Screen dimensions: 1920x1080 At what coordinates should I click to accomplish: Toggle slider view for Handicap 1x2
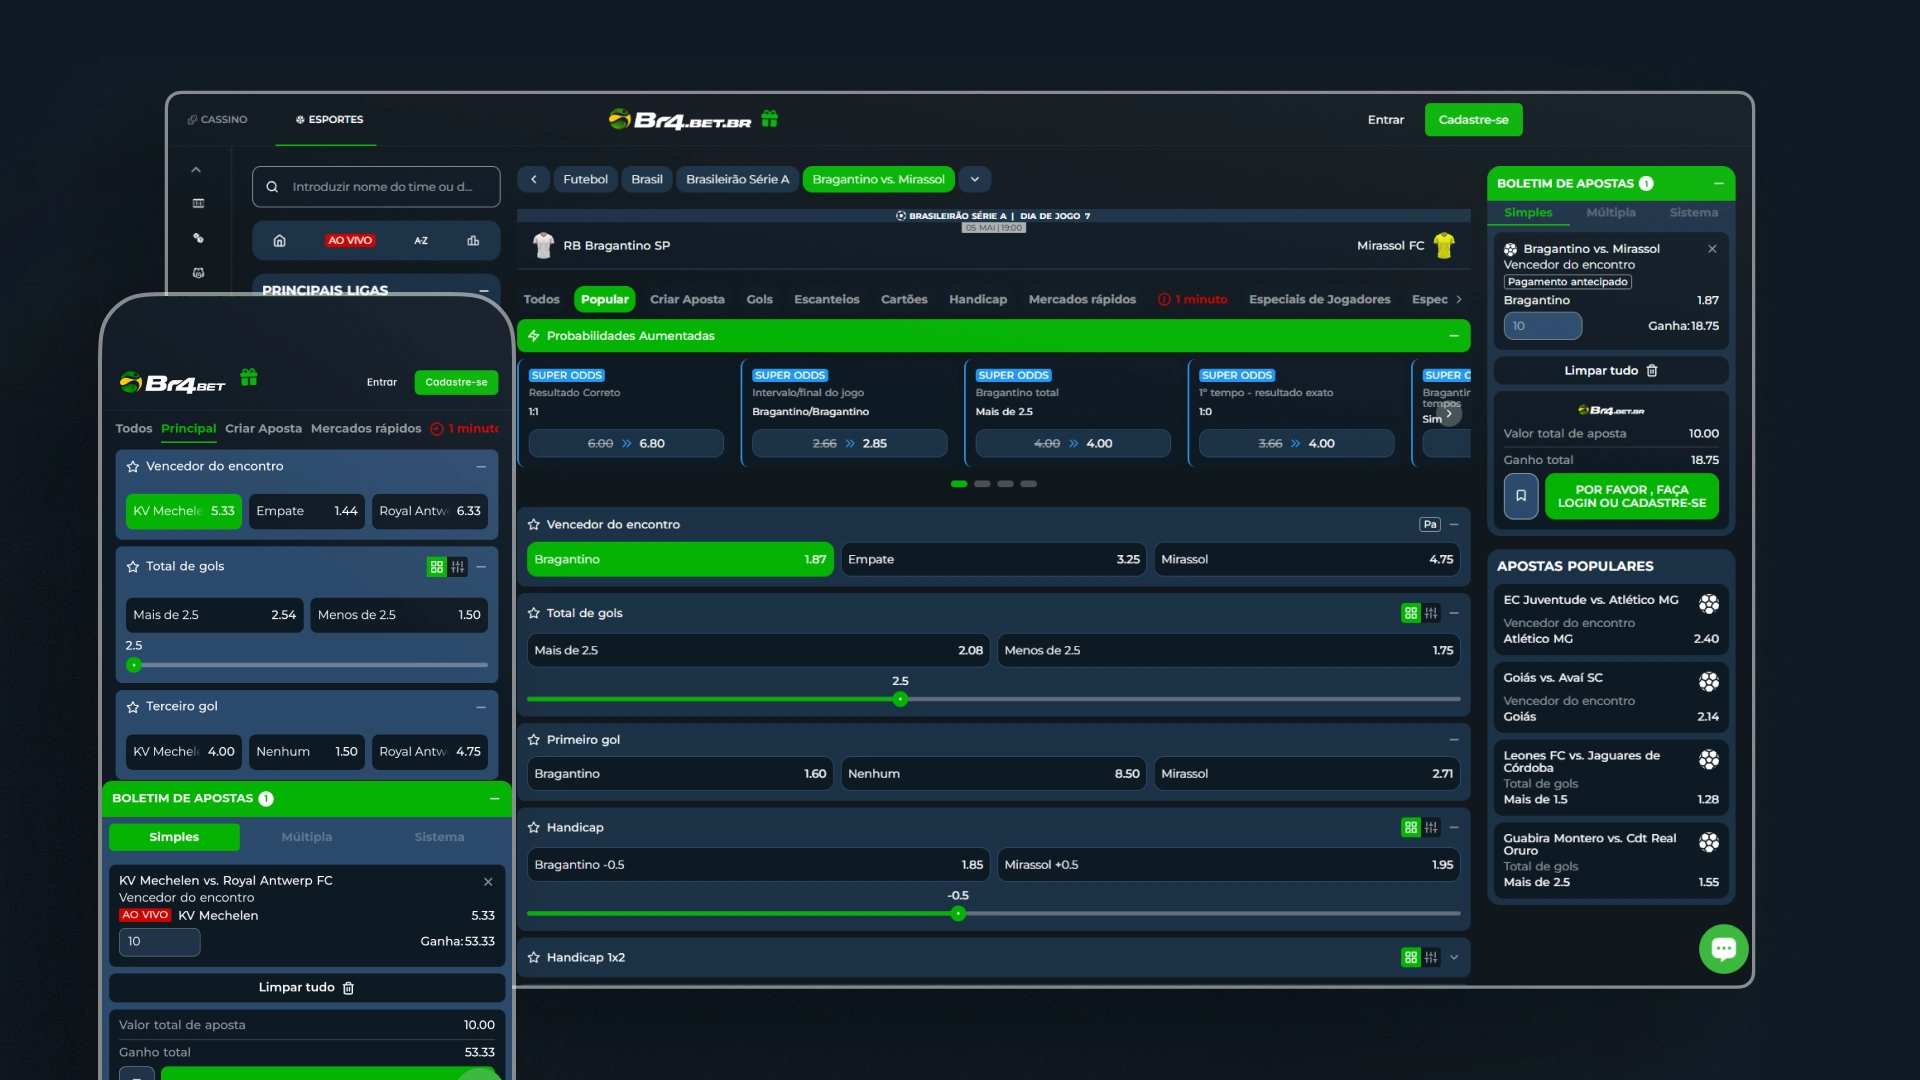click(1431, 958)
